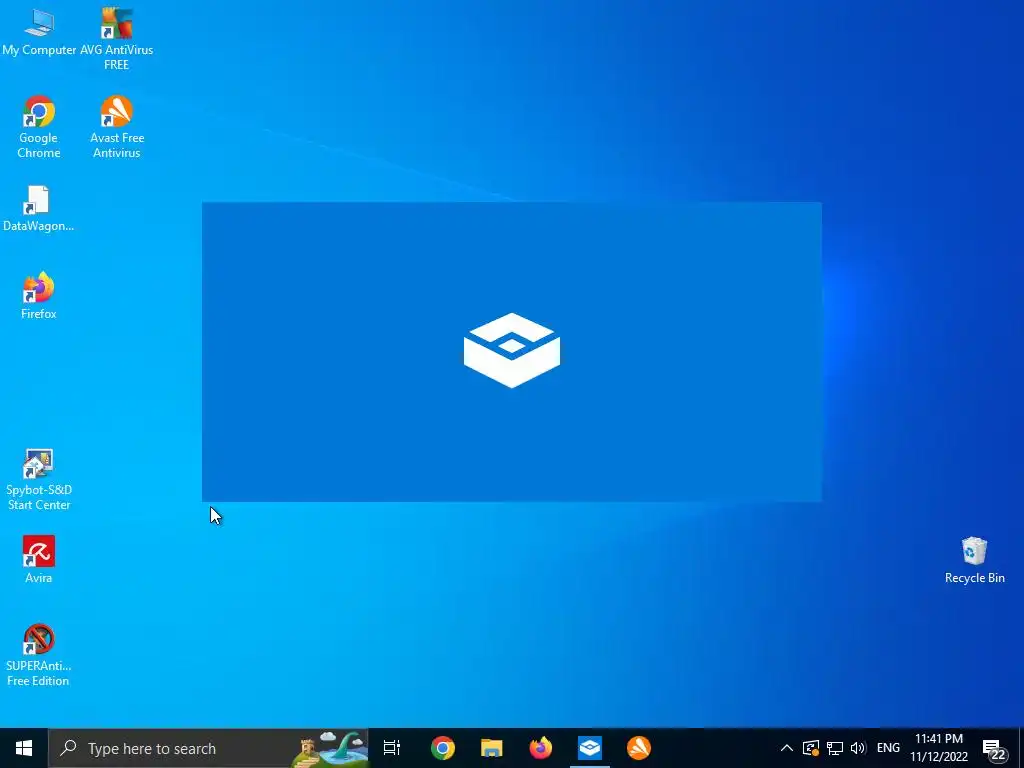Select the Recycle Bin icon

(x=974, y=560)
